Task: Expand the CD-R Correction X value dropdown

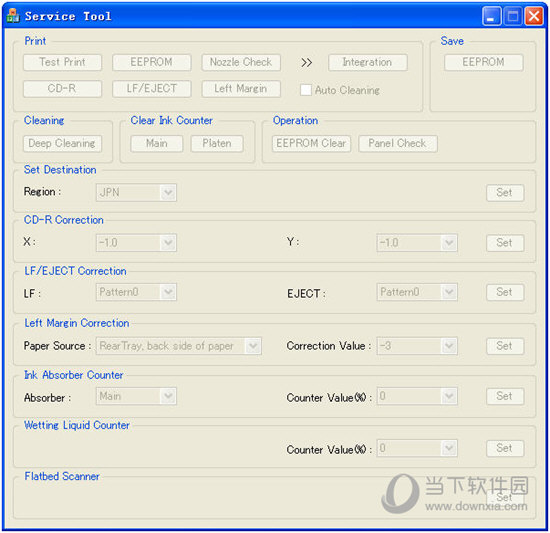Action: (136, 243)
